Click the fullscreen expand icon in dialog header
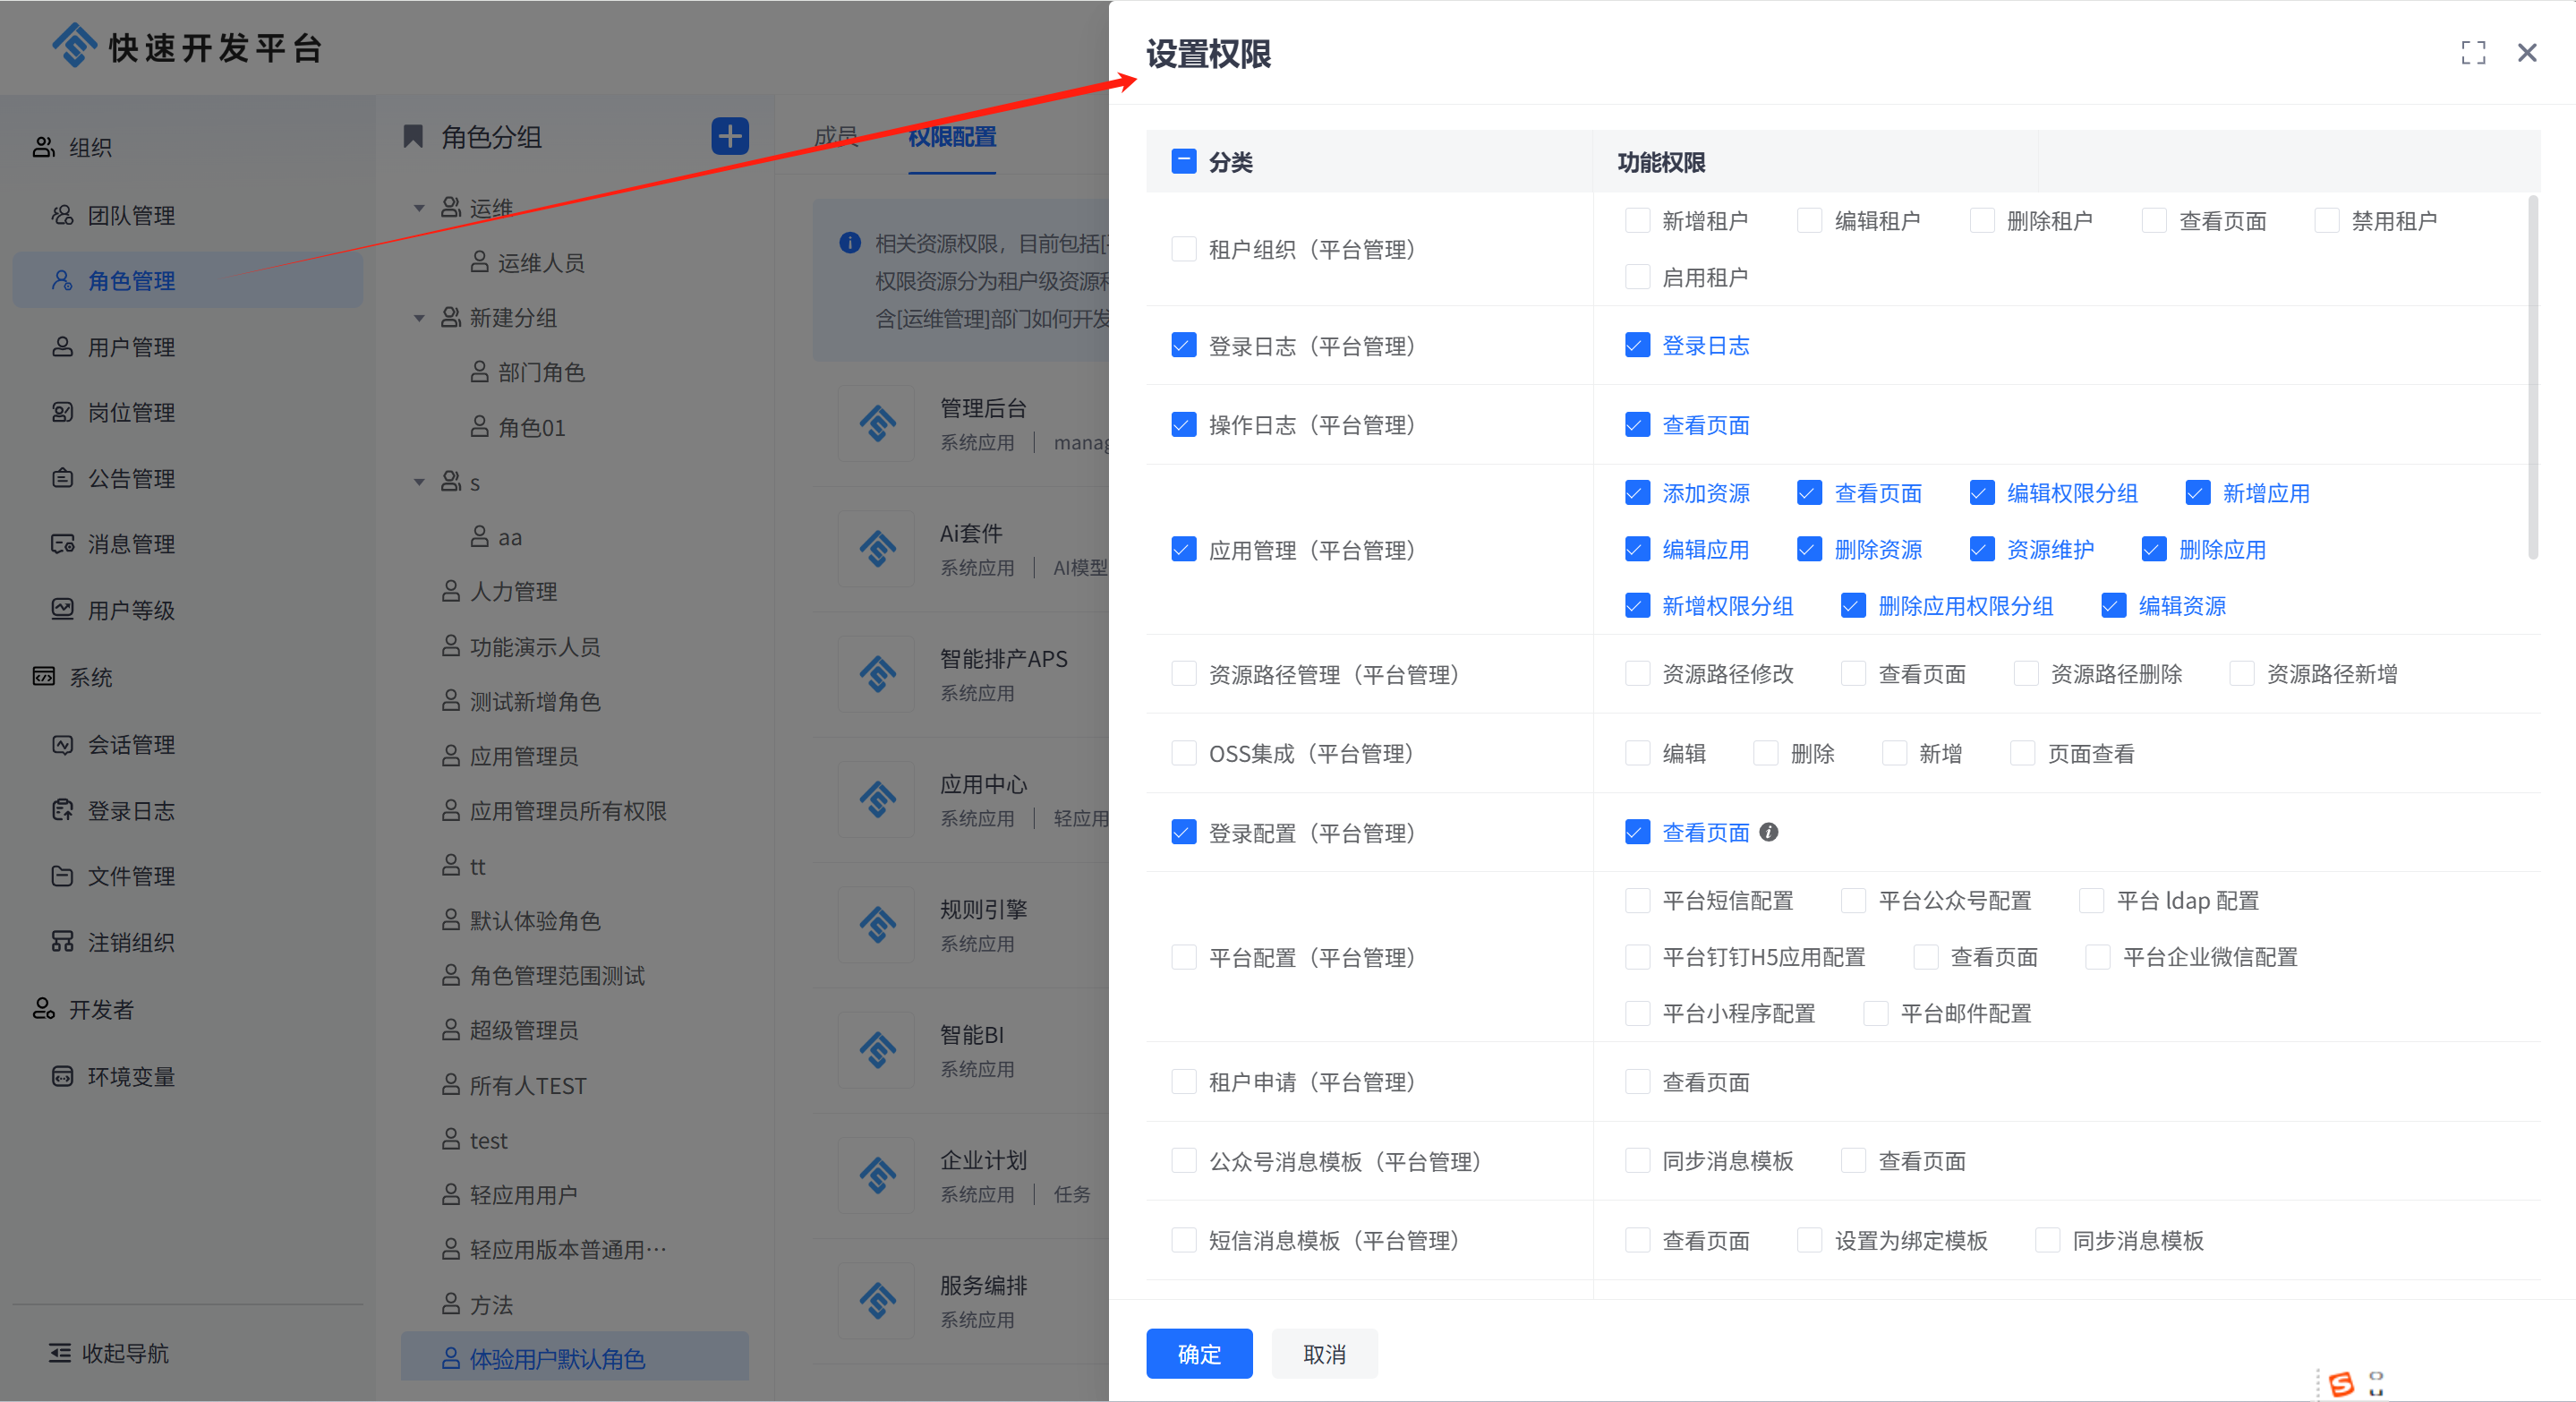 [2472, 53]
